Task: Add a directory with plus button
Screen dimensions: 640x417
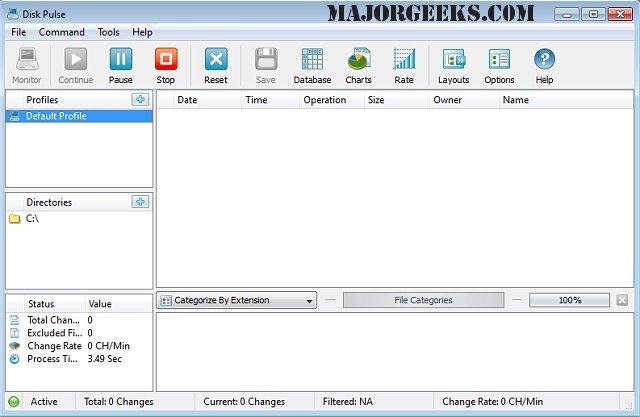Action: 140,202
